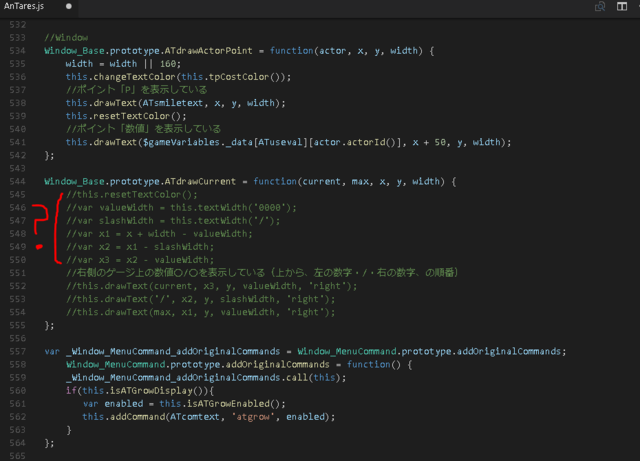Image resolution: width=640 pixels, height=461 pixels.
Task: Click the commented line '//var x2 = x1 - slashWidth'
Action: [x=140, y=247]
